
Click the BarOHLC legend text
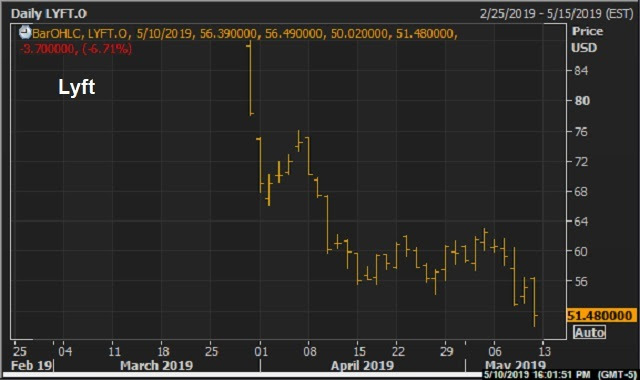(x=244, y=33)
